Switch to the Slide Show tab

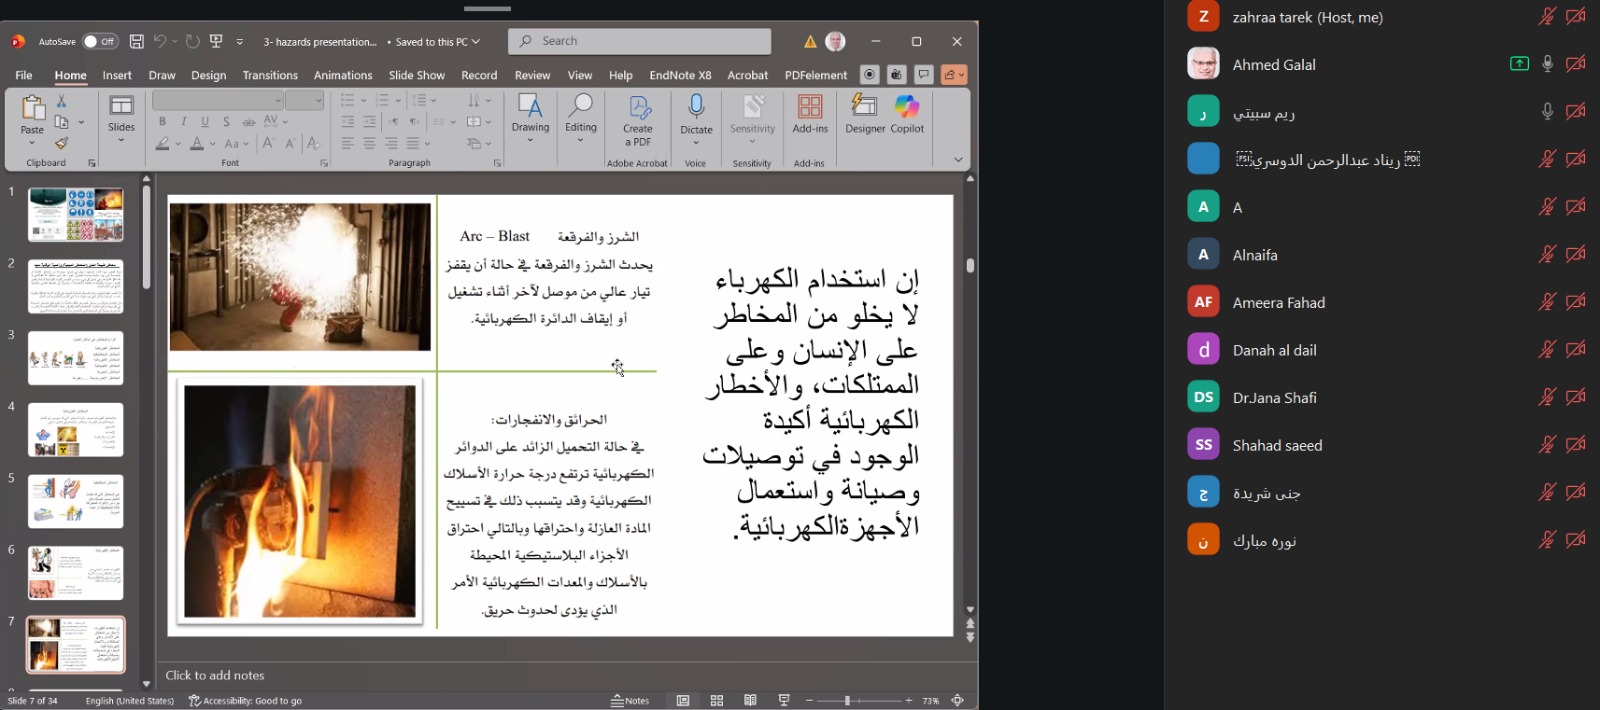coord(416,75)
